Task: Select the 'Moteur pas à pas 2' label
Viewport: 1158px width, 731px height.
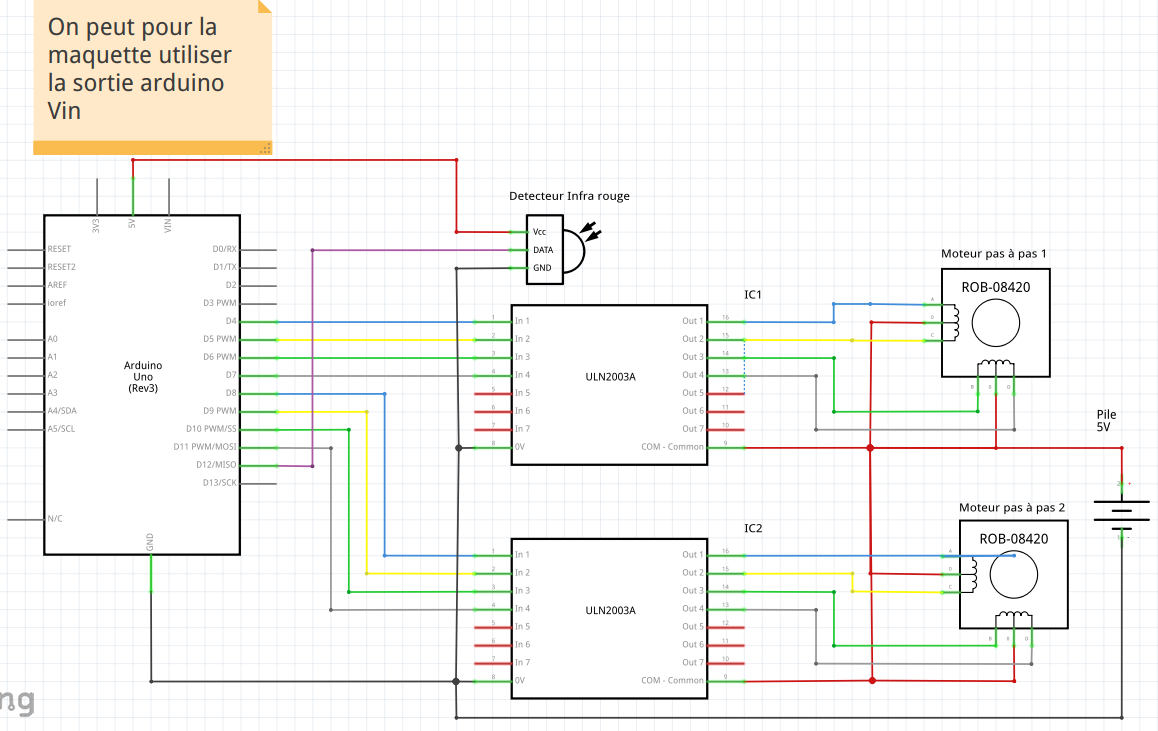Action: click(1012, 507)
